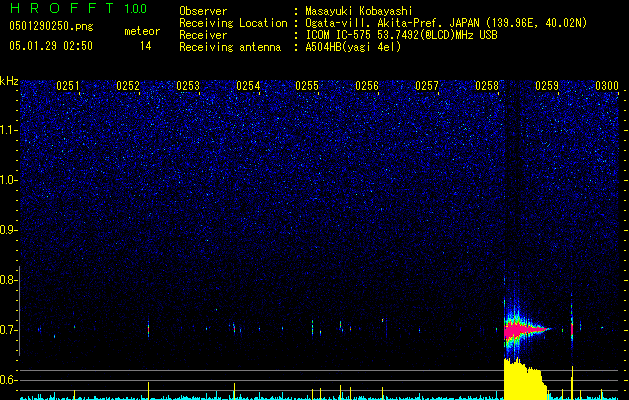The image size is (629, 400).
Task: Click the kHz axis unit label
Action: (x=9, y=81)
